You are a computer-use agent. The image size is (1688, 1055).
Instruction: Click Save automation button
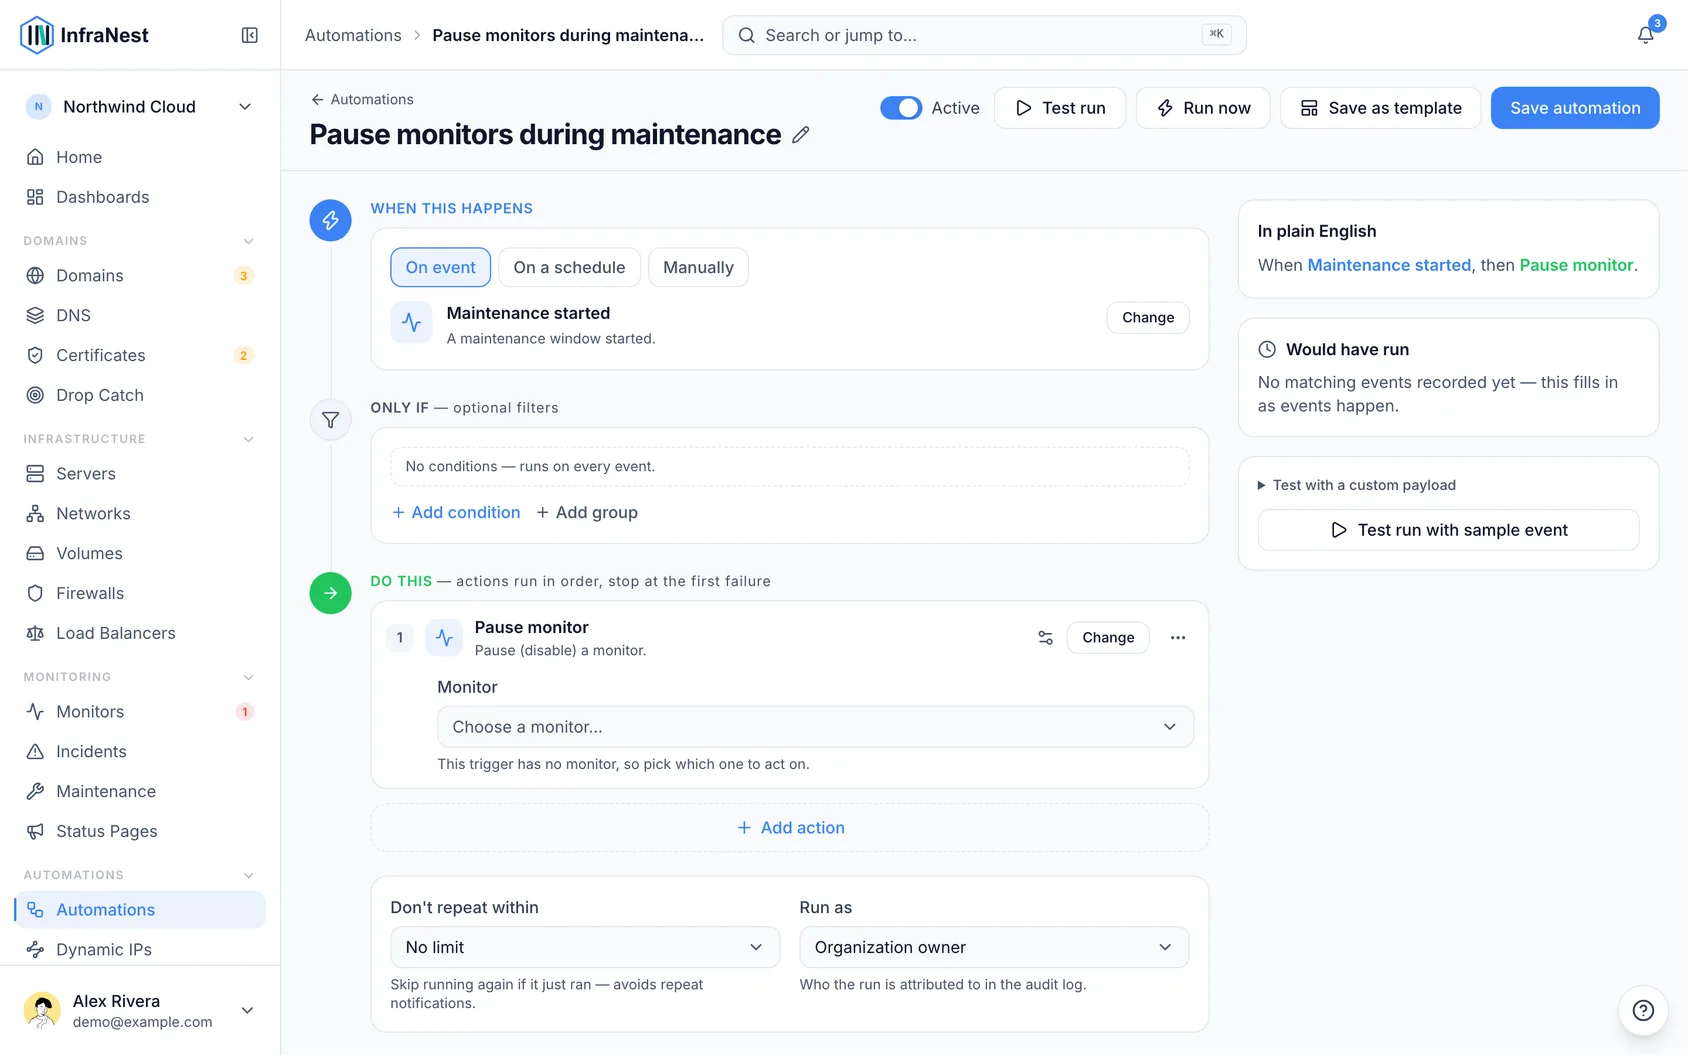click(1575, 108)
